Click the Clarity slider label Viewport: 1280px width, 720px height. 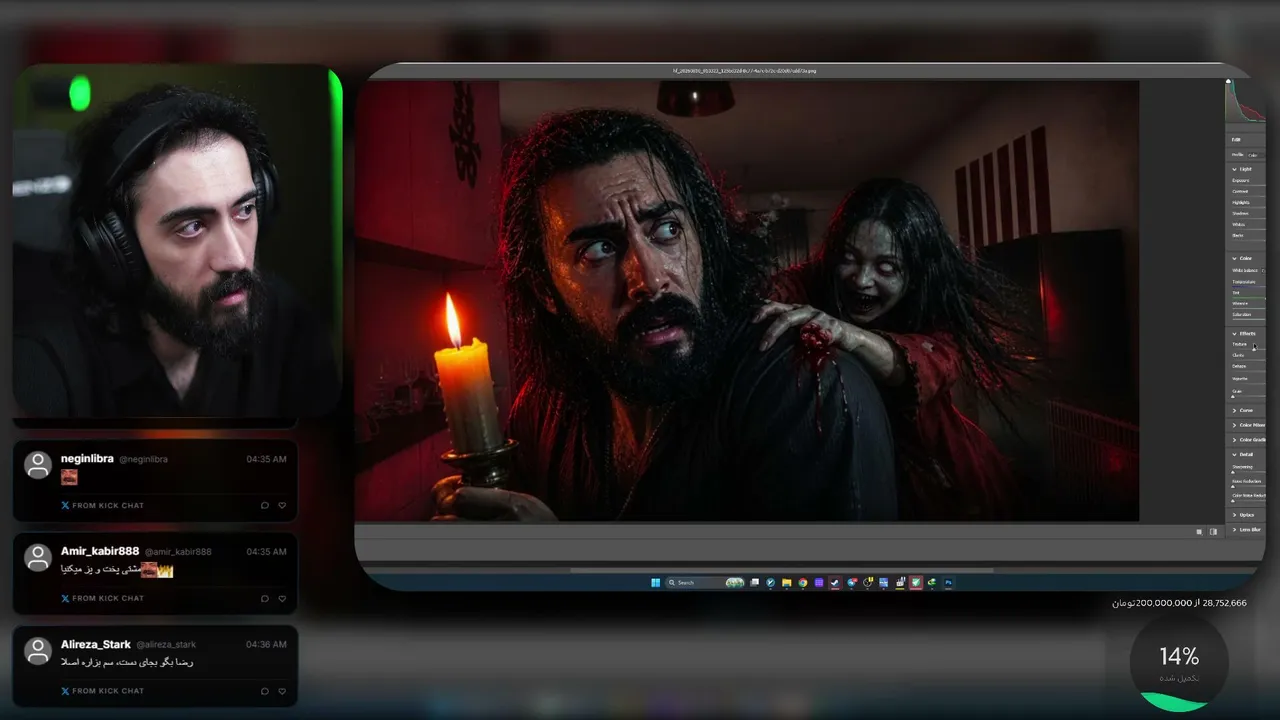click(x=1239, y=355)
